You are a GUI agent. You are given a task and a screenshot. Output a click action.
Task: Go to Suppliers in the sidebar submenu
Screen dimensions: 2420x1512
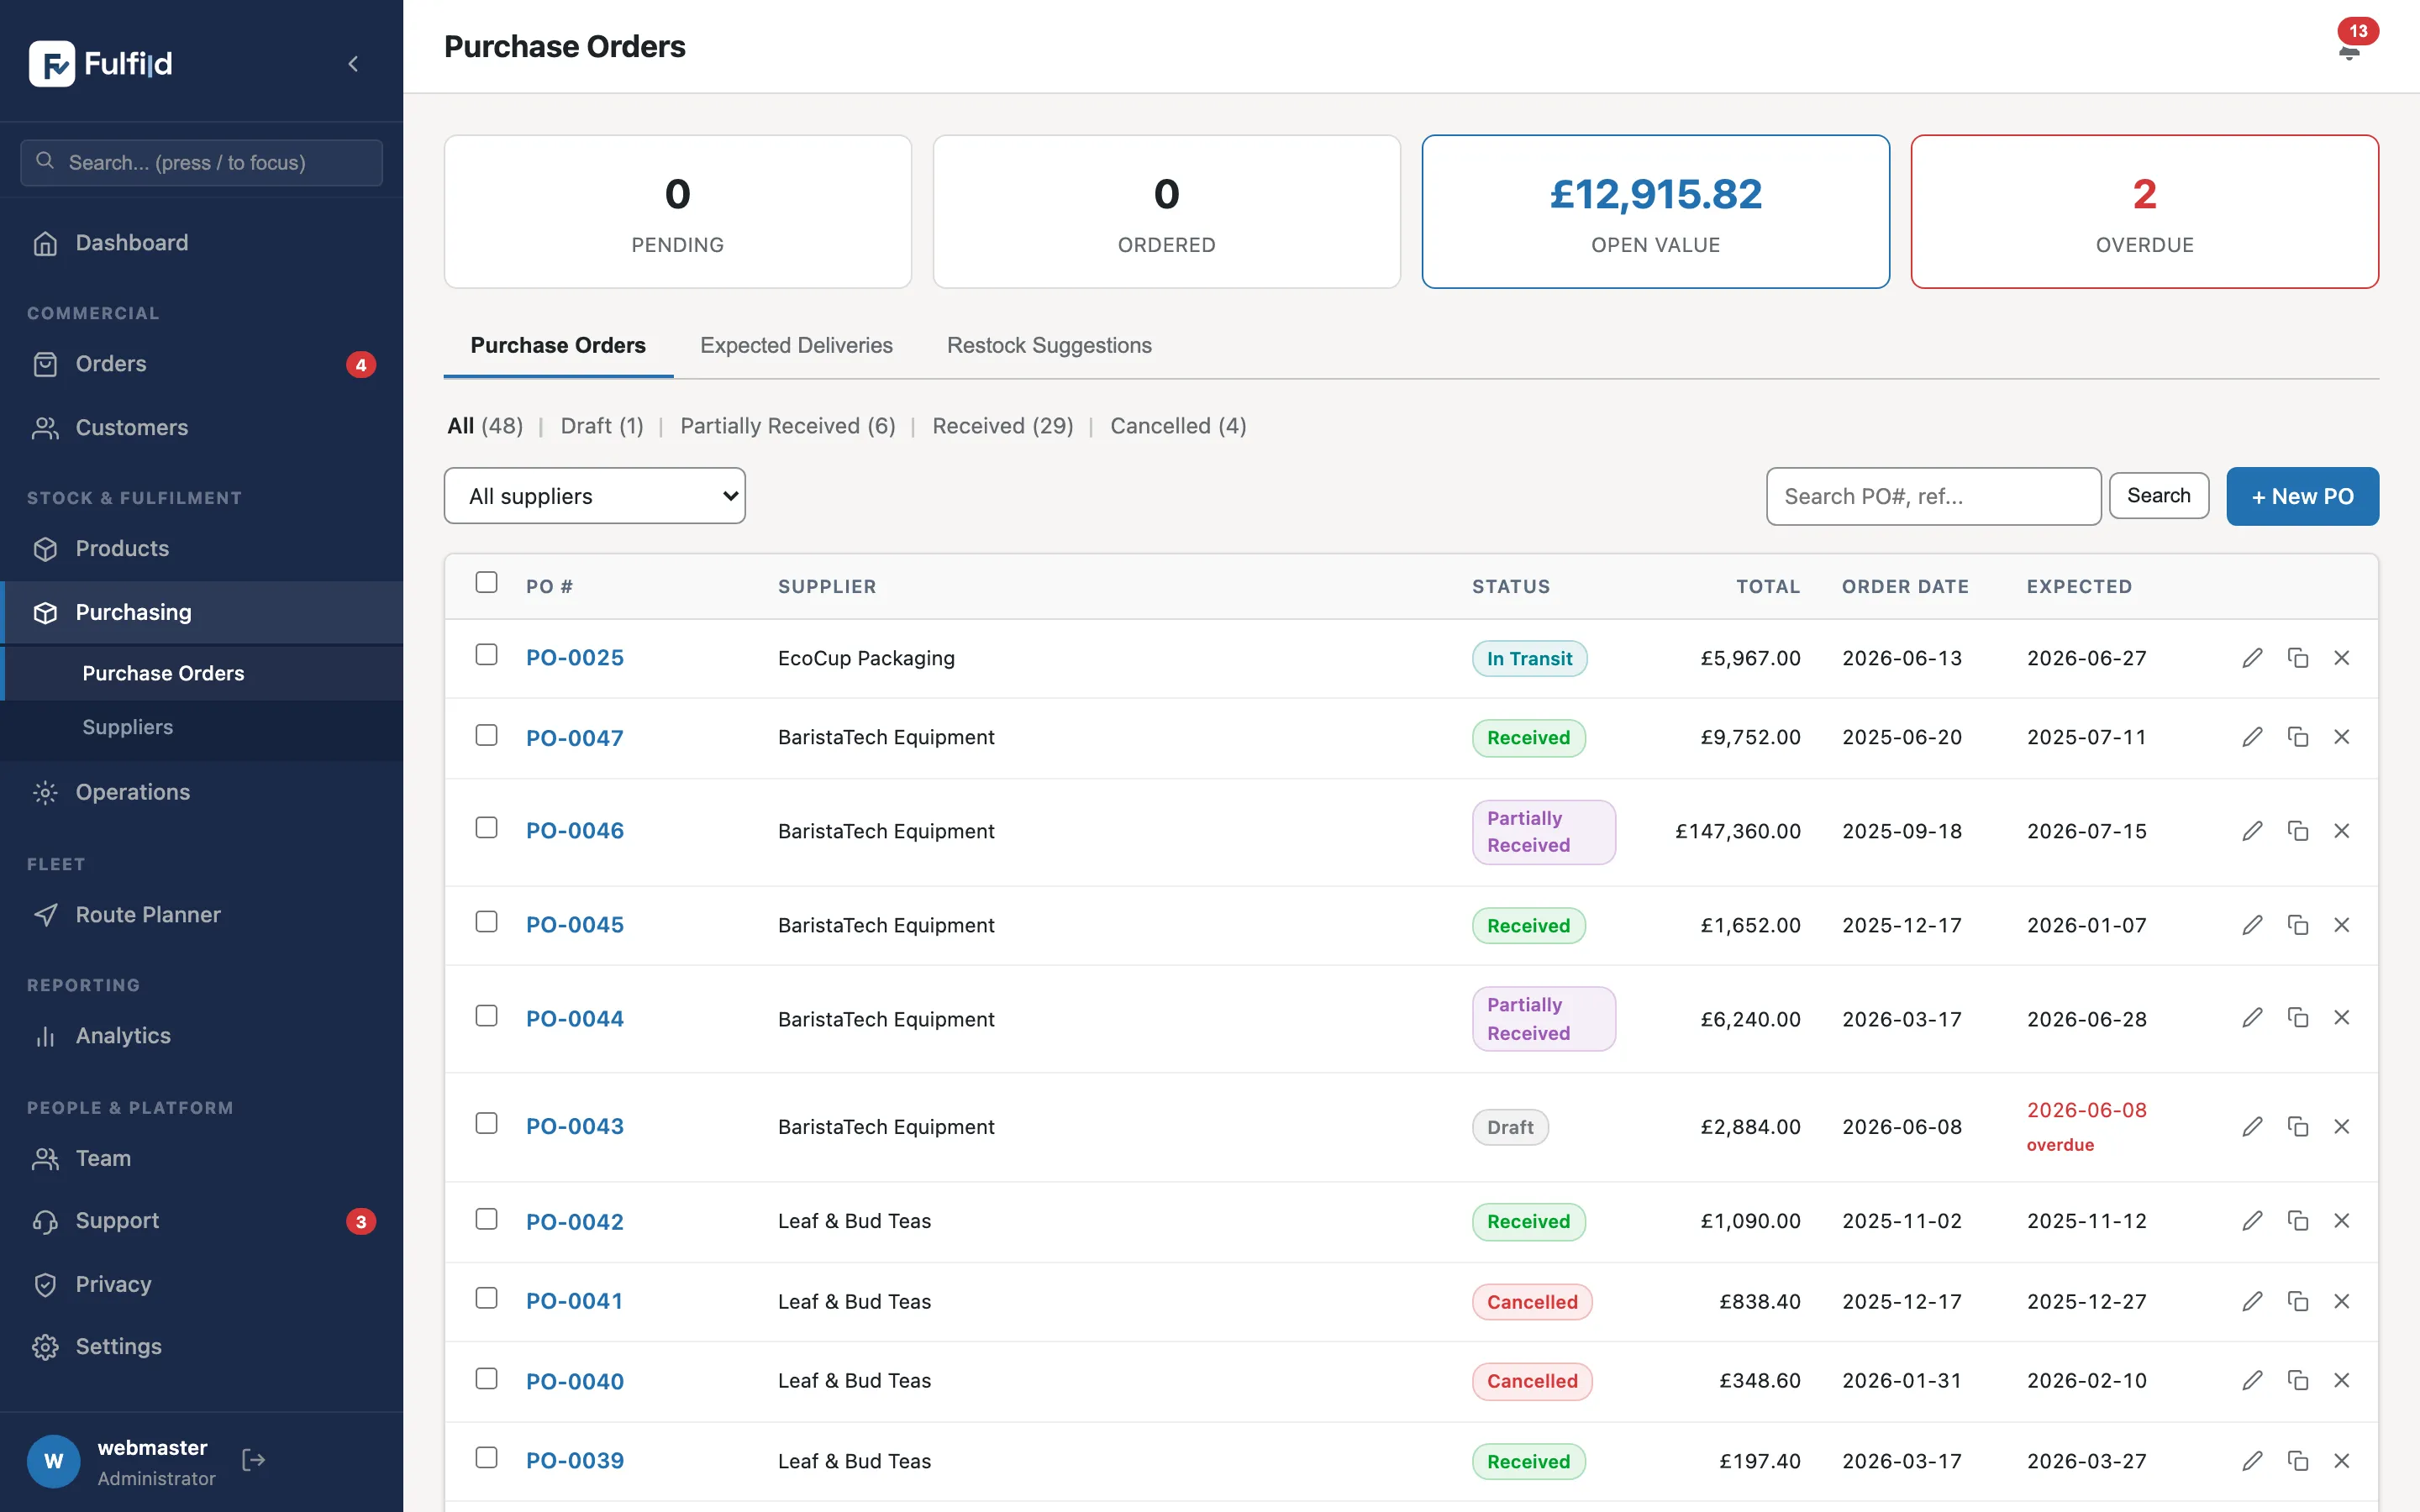201,727
